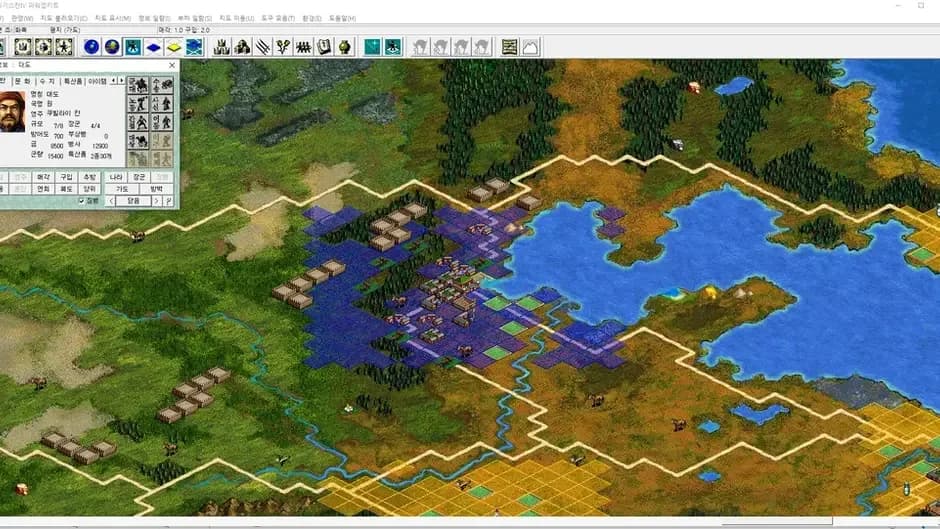Click the blue globe toolbar icon
Viewport: 940px width, 529px height.
(x=92, y=47)
